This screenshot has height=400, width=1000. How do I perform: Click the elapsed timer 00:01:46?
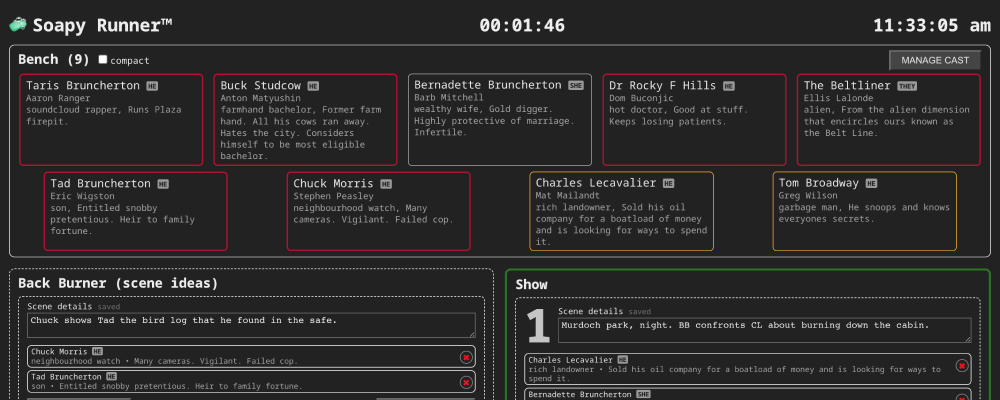pos(522,26)
